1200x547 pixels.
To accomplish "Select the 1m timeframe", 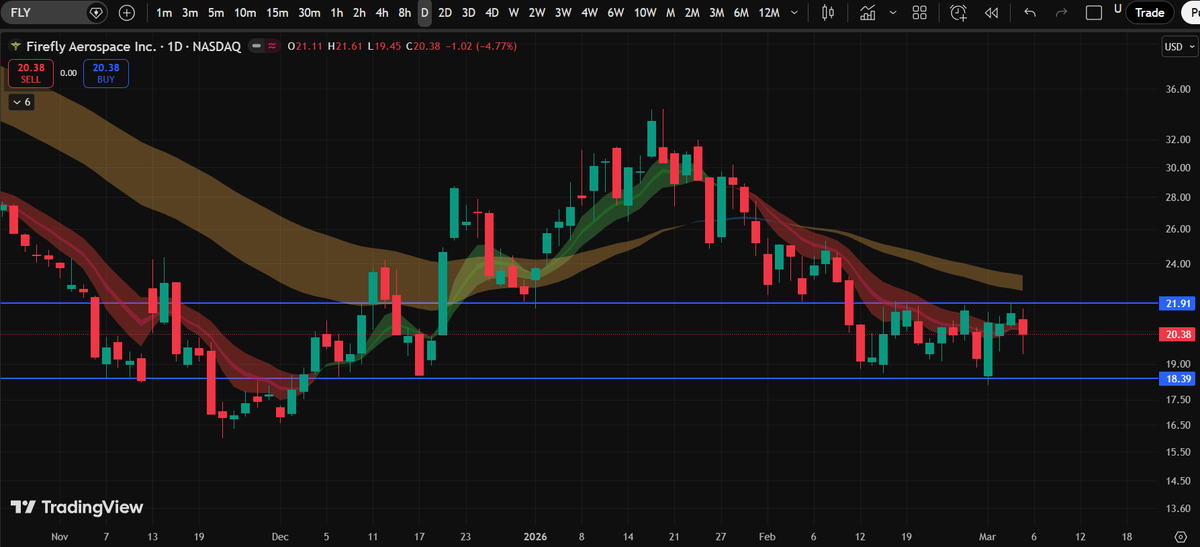I will (x=163, y=13).
